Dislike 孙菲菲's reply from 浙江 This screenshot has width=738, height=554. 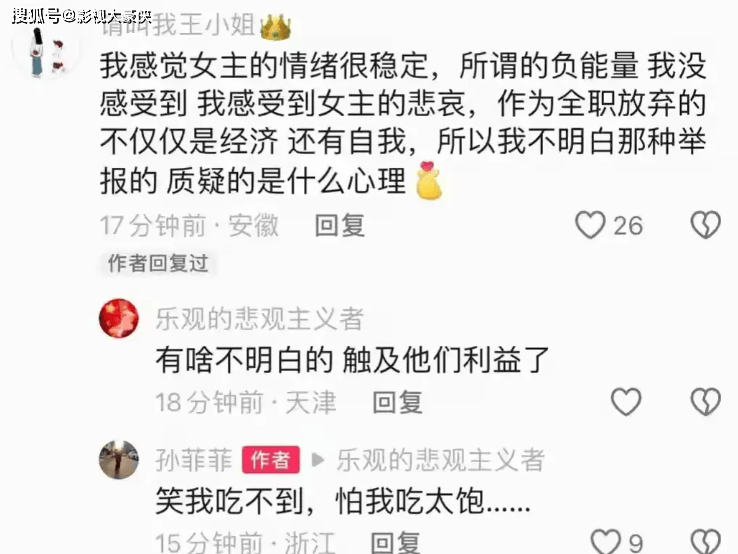pyautogui.click(x=706, y=541)
